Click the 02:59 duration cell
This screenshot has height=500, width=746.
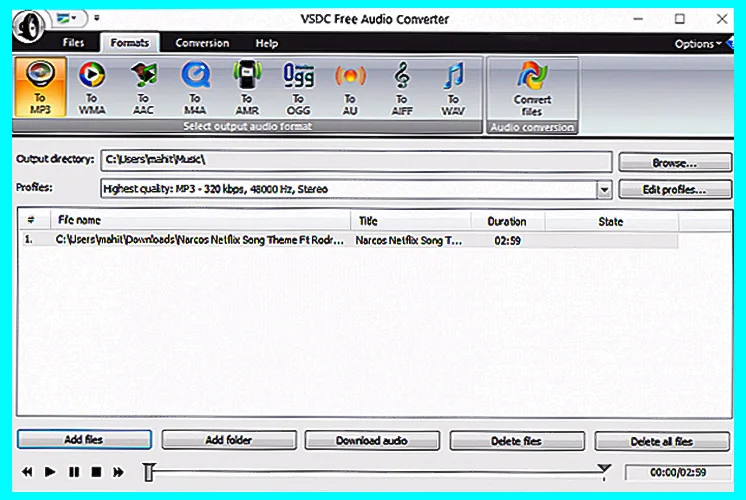508,241
